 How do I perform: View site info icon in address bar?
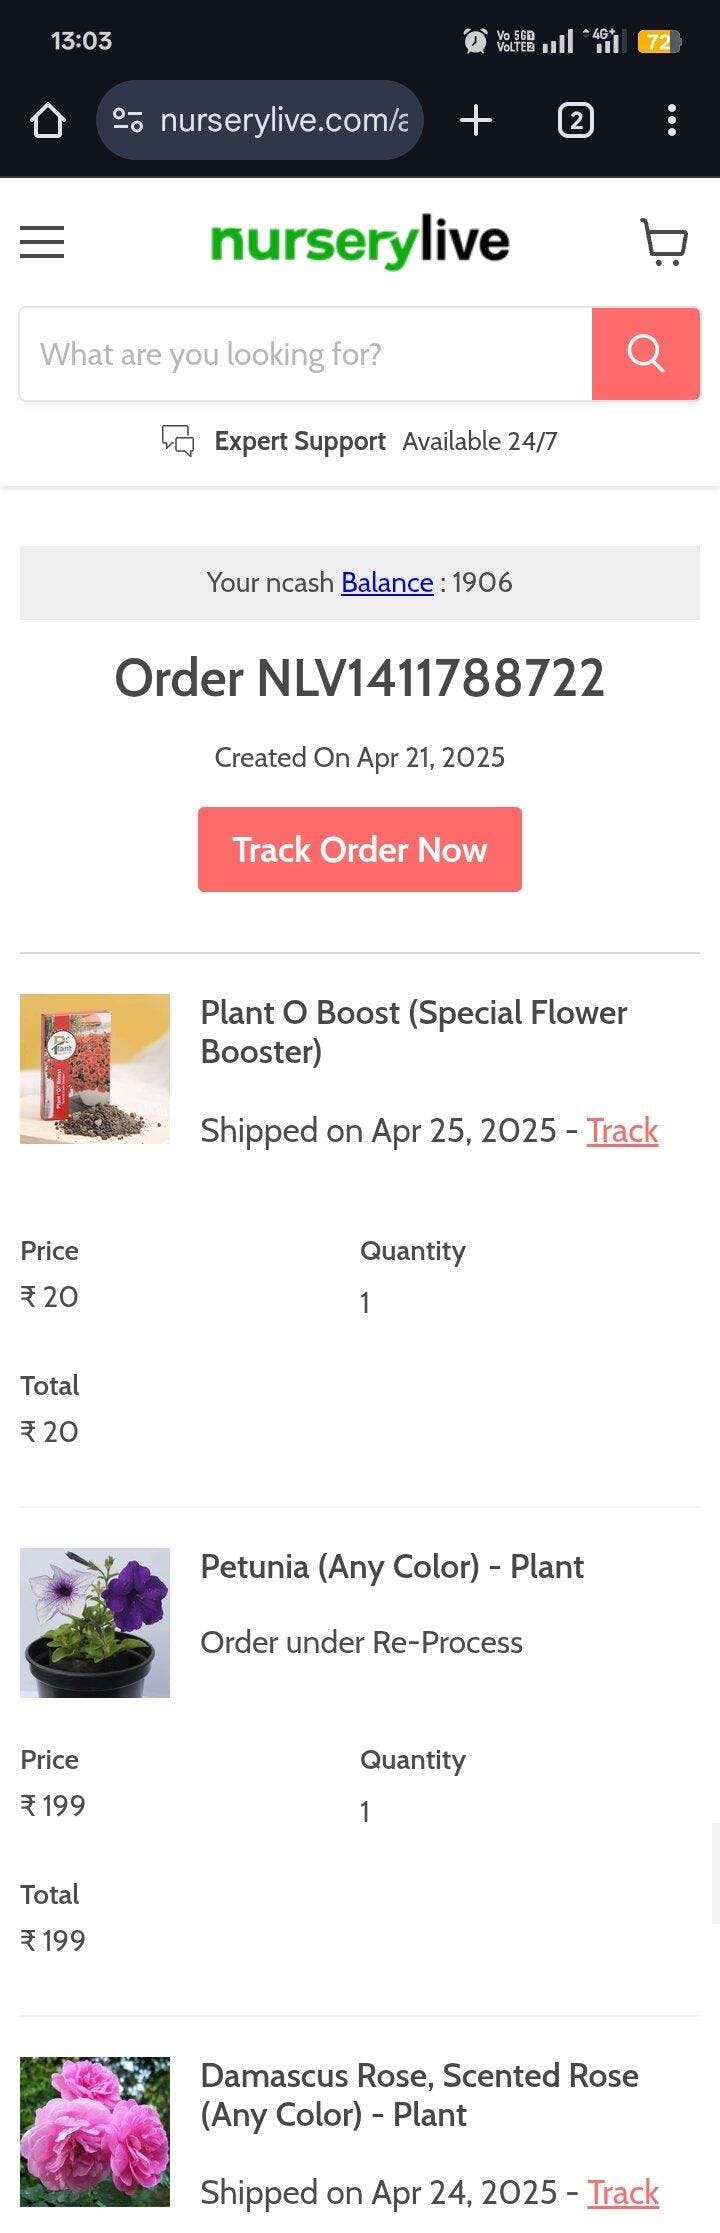(x=127, y=121)
